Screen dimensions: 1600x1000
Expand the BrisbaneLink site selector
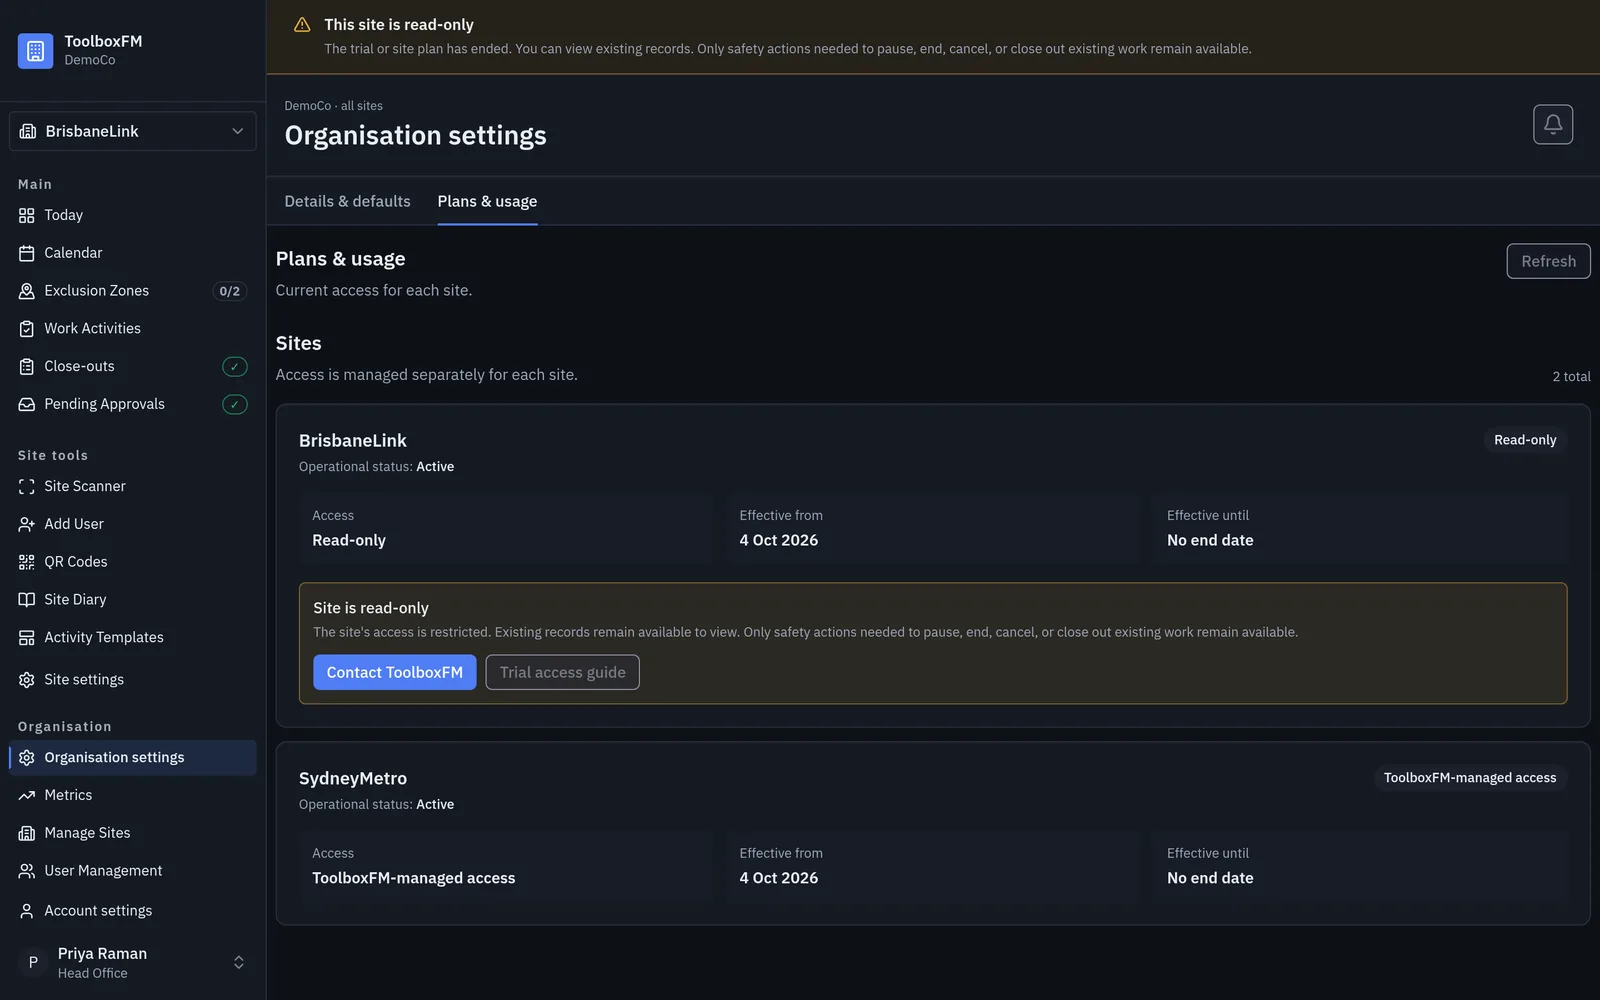tap(133, 131)
